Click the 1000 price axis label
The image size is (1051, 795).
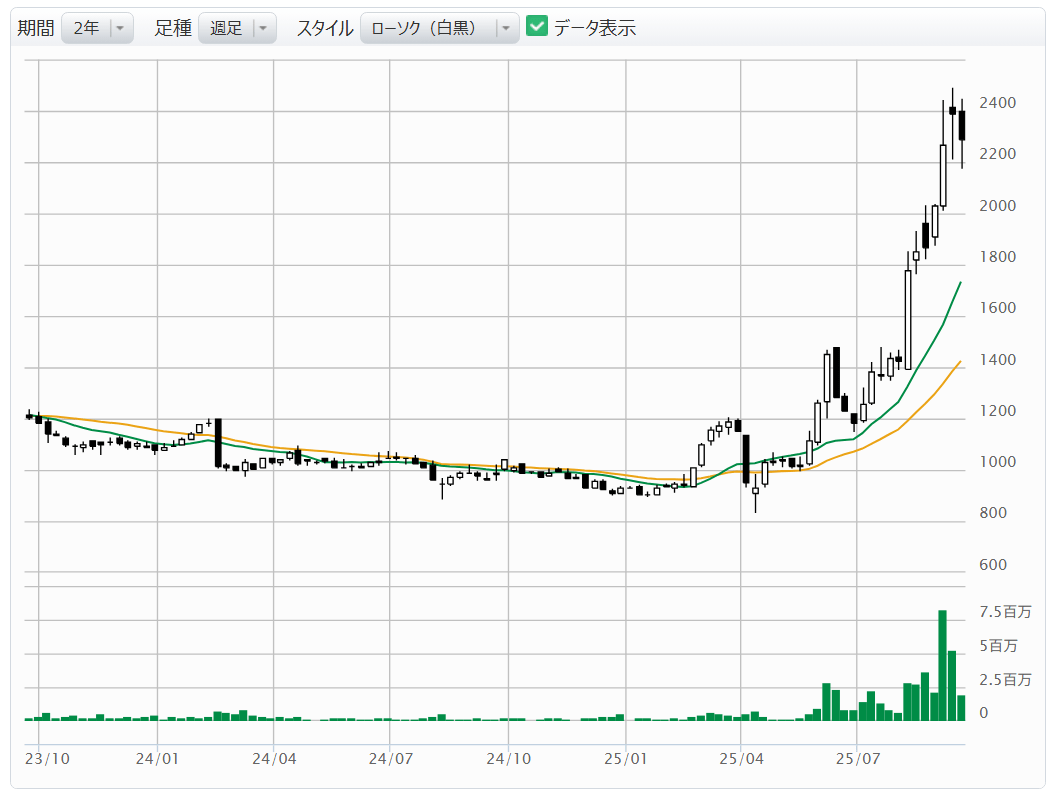(x=998, y=462)
